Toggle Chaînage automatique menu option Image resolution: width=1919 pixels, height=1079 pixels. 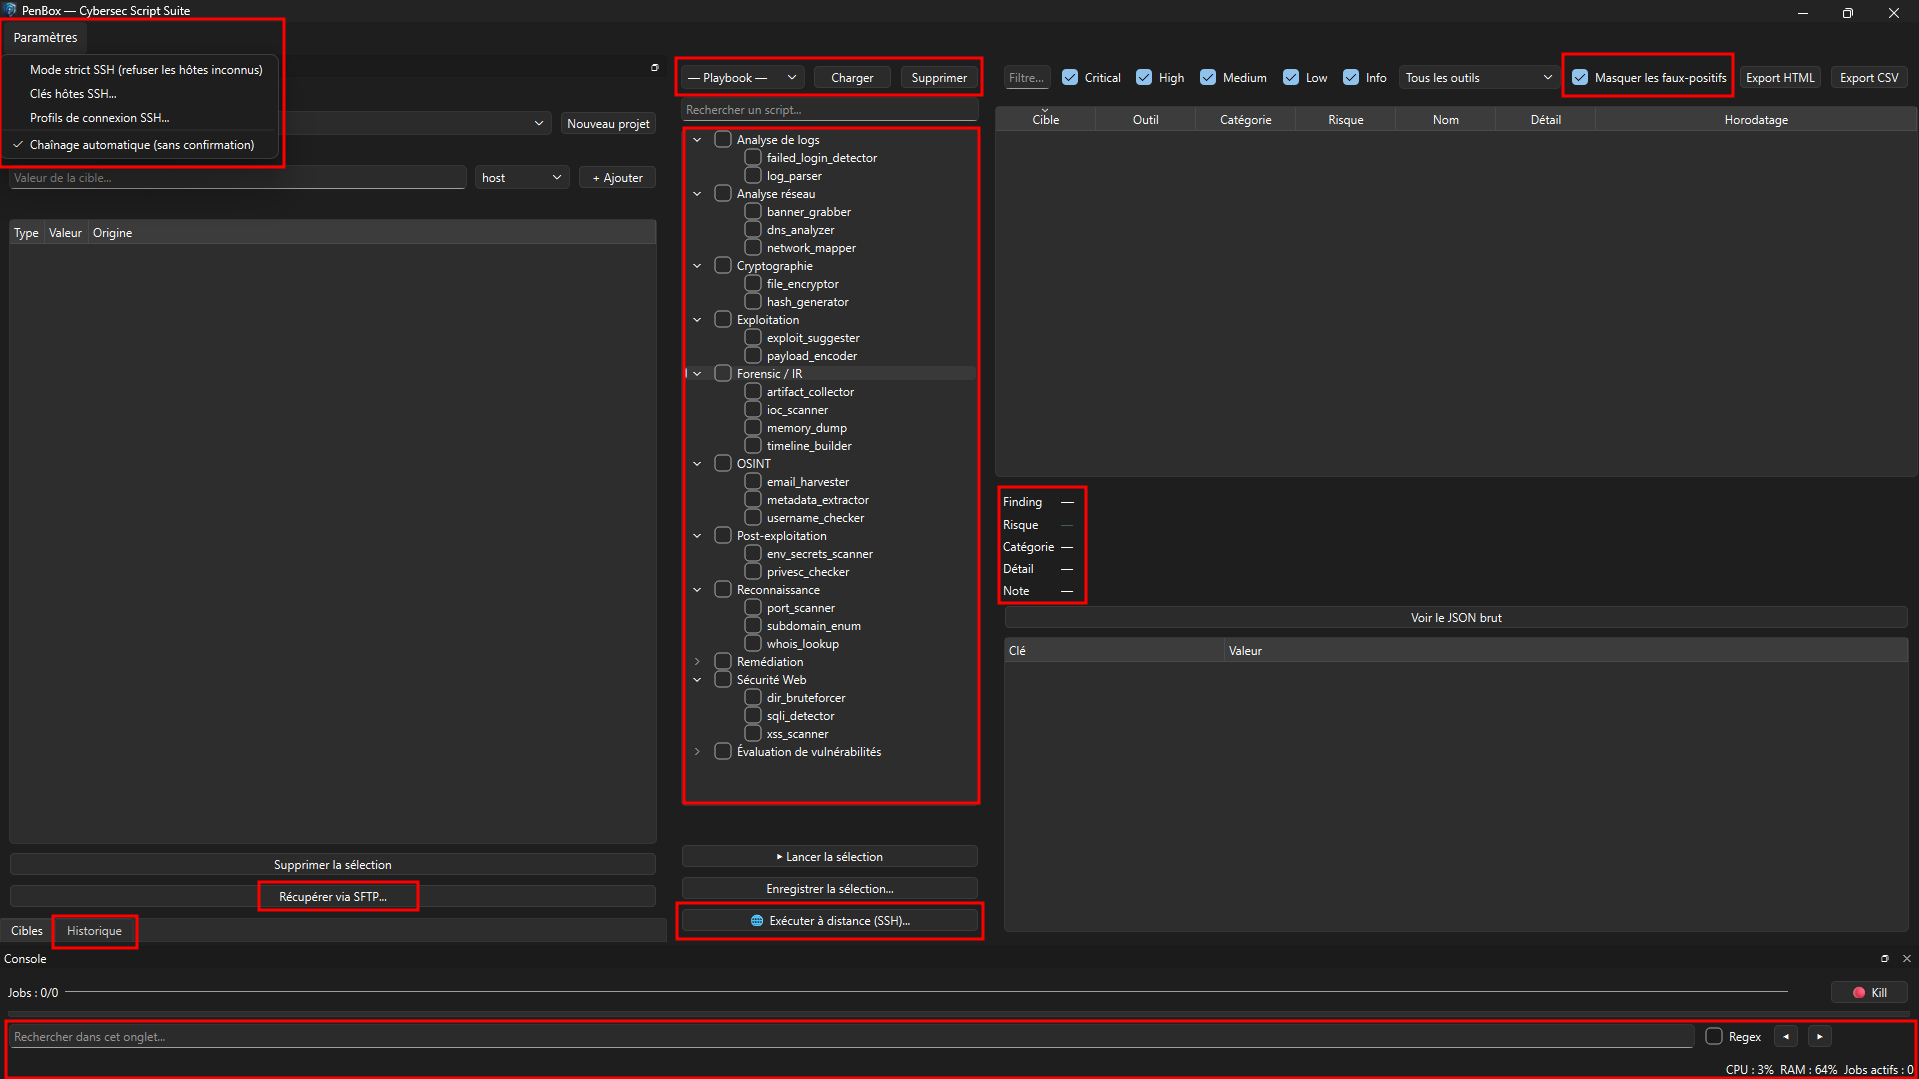pyautogui.click(x=142, y=145)
